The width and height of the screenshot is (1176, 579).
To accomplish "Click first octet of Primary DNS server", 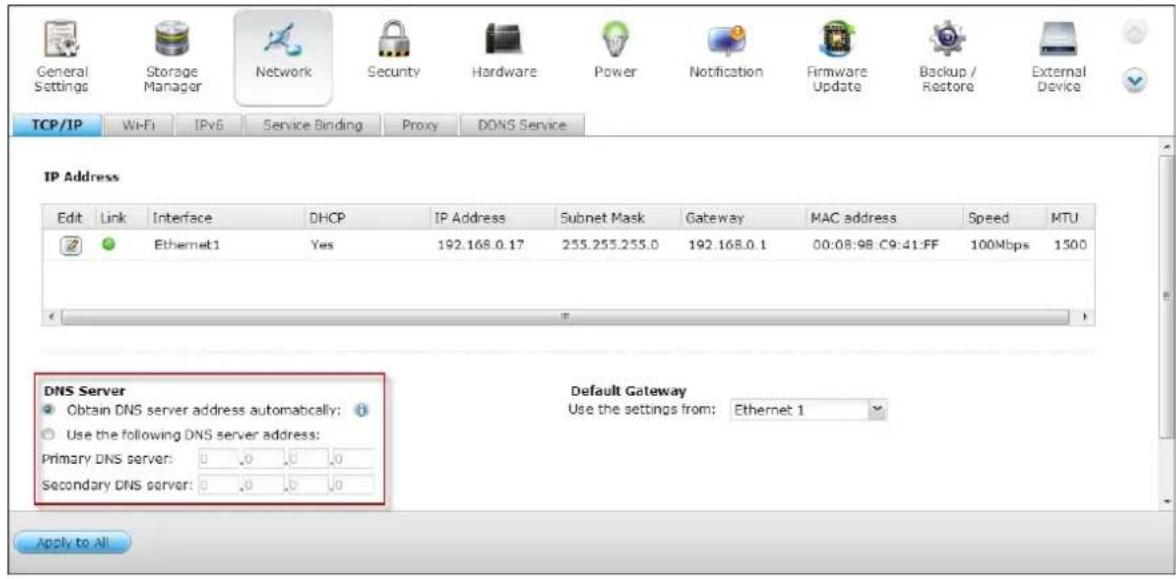I will (216, 459).
